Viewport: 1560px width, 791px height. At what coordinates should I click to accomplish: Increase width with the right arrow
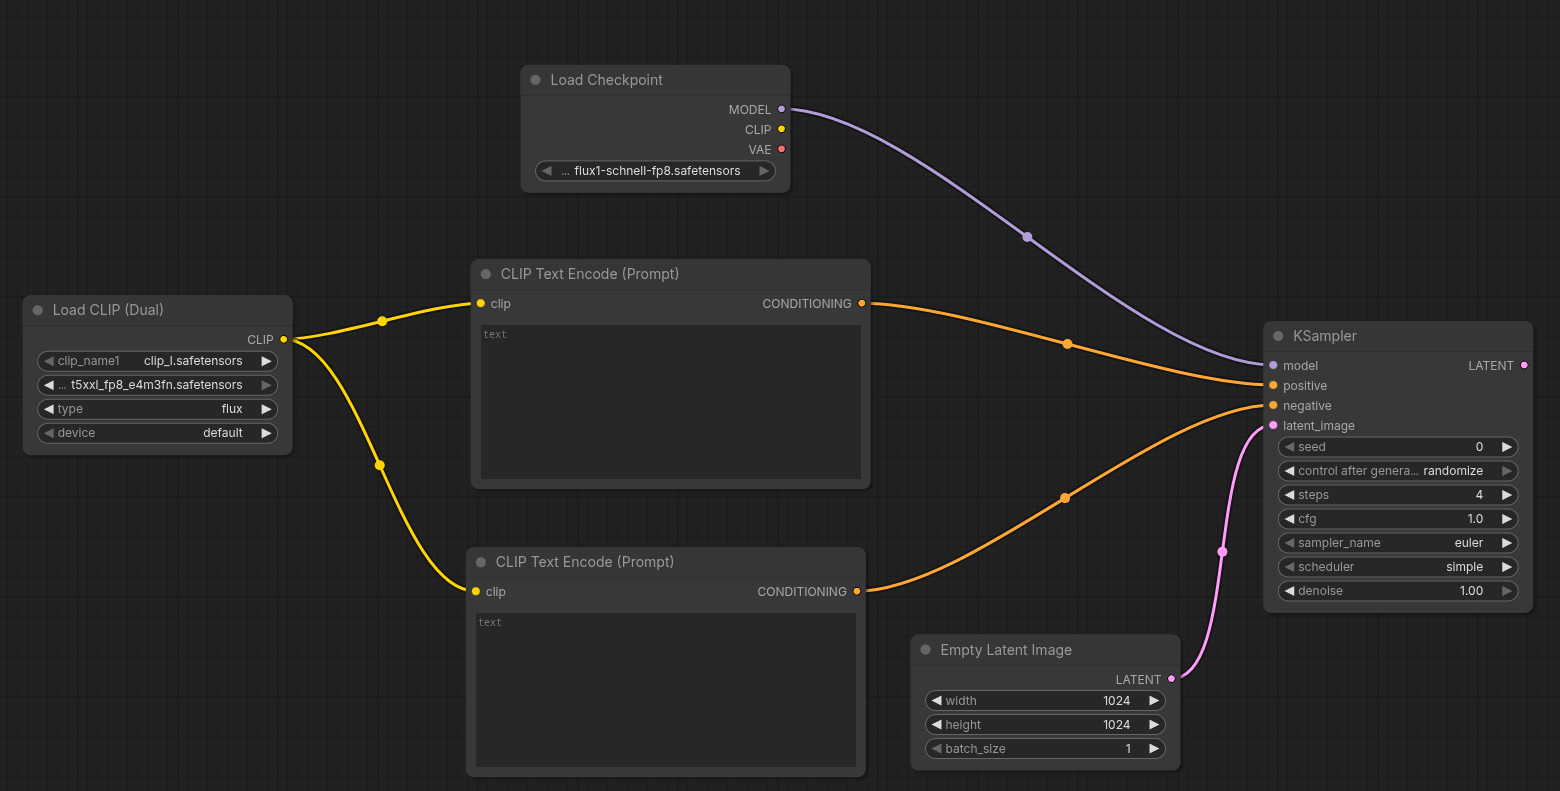(1154, 701)
